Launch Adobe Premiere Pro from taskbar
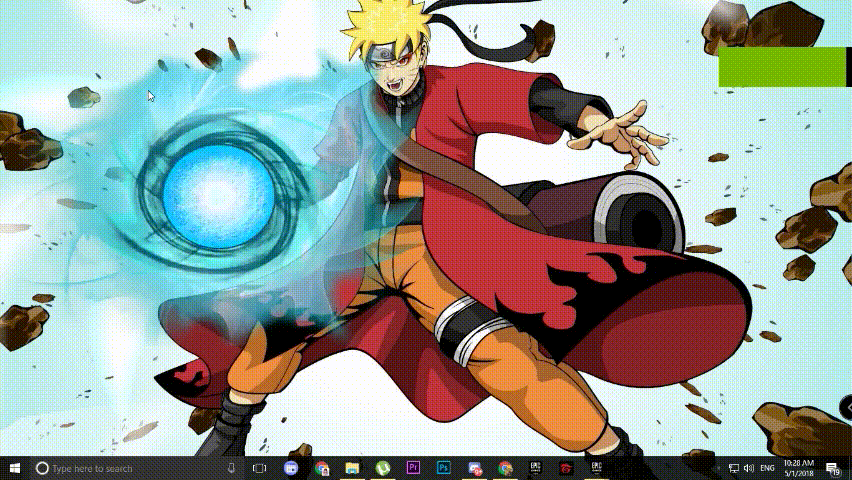This screenshot has height=480, width=852. (x=413, y=468)
